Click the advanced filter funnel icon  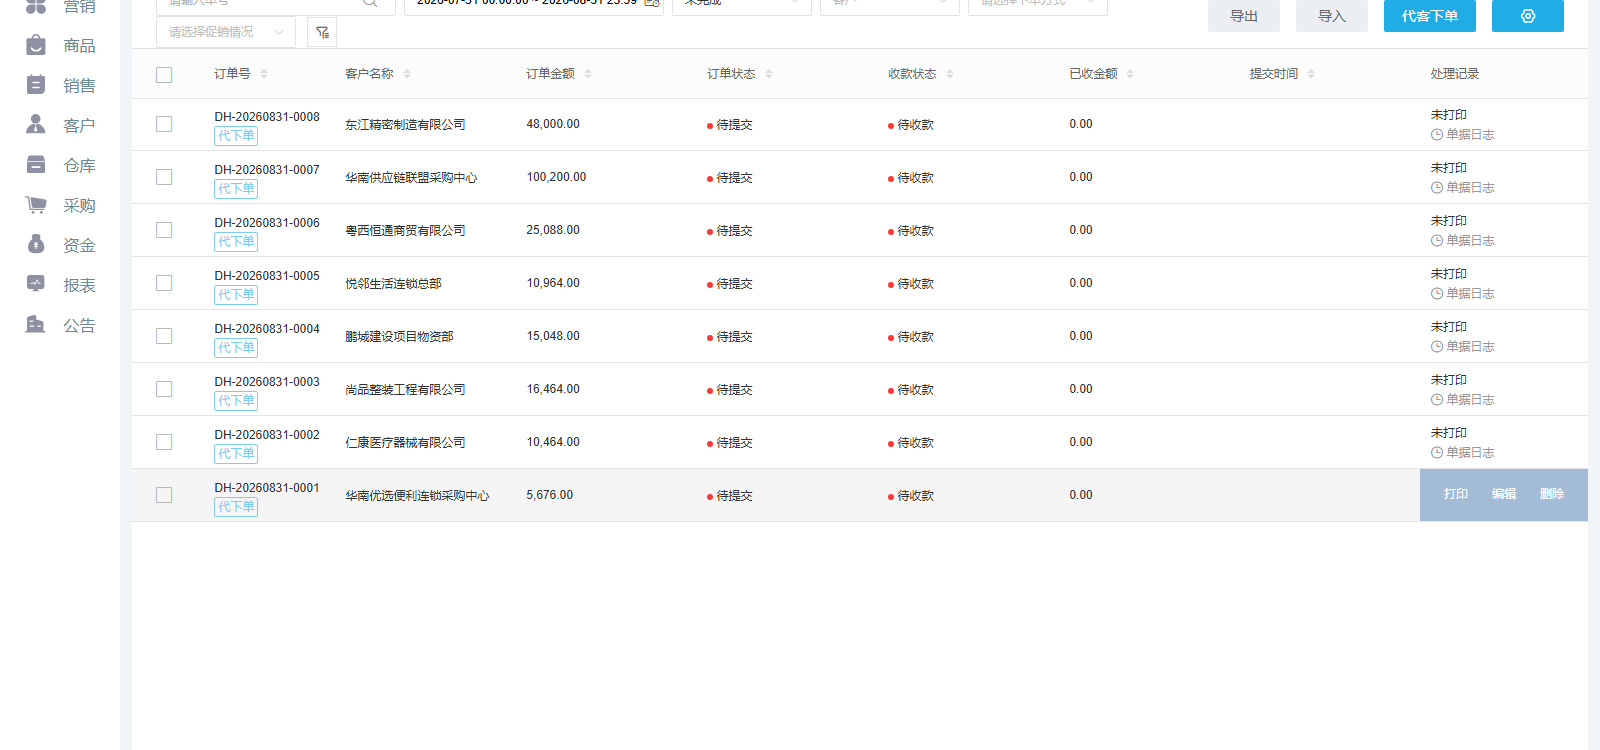pos(322,32)
